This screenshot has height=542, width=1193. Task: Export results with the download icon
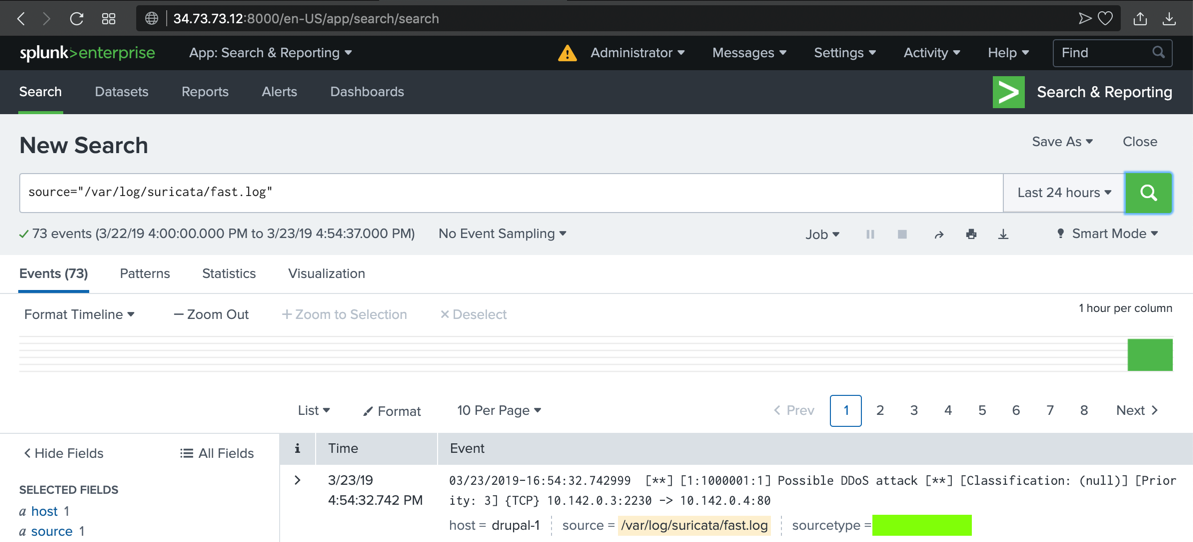[1003, 234]
